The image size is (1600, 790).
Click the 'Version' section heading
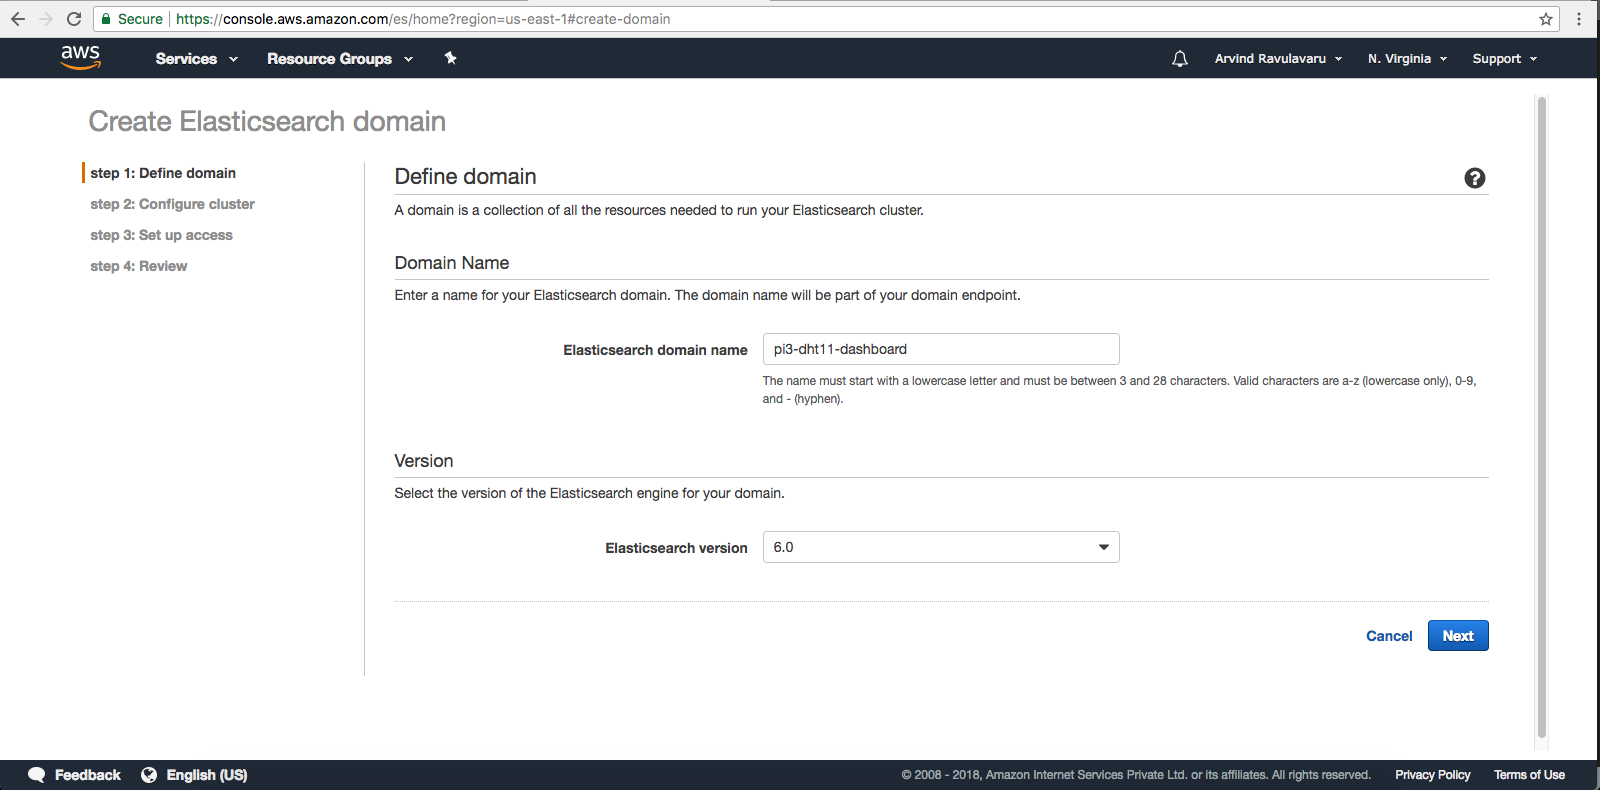(424, 461)
